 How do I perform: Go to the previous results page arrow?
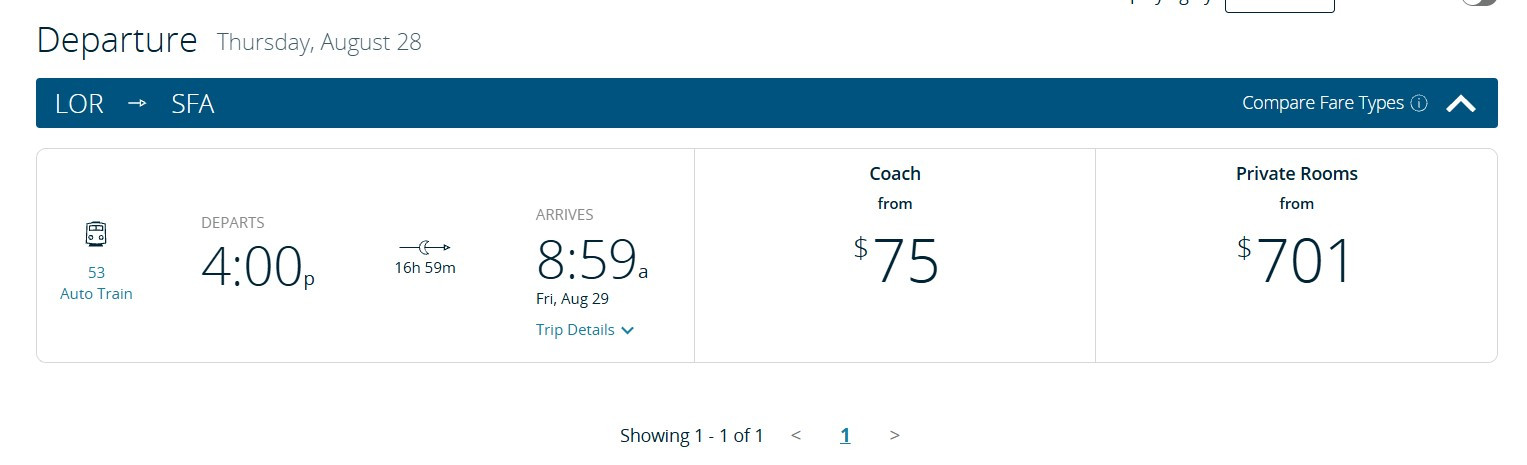pos(796,435)
